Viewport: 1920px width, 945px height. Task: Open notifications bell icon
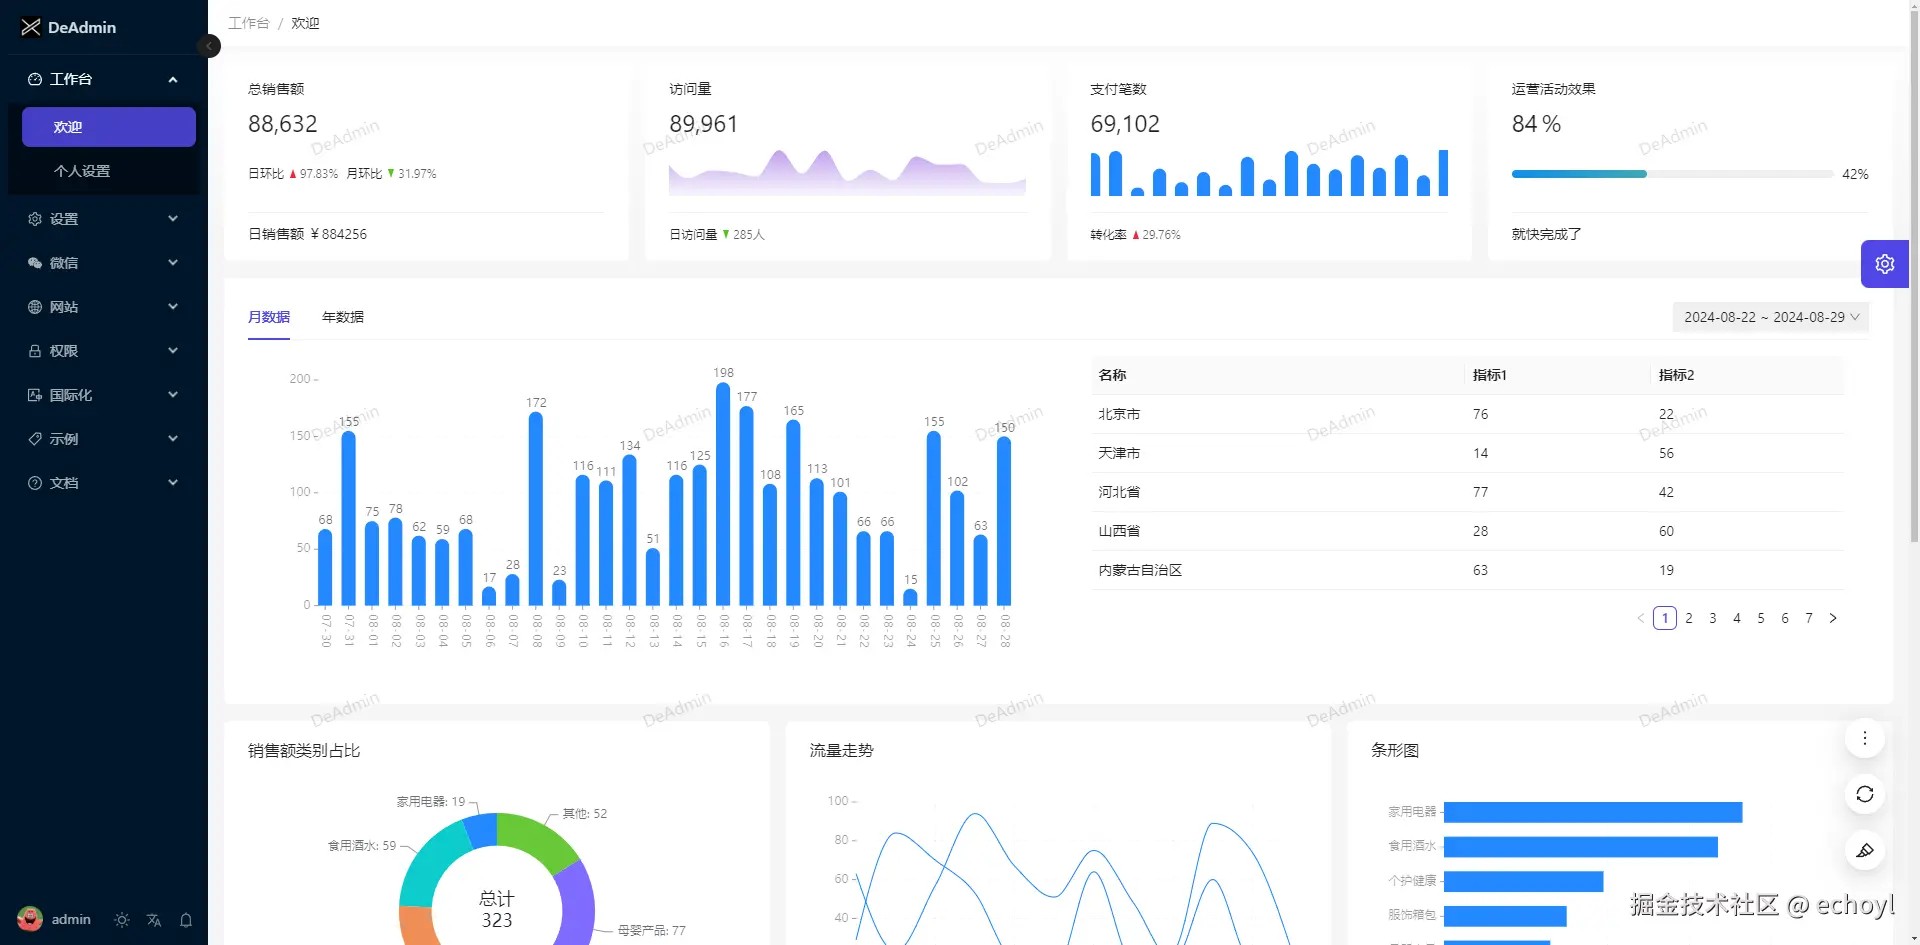[x=186, y=920]
